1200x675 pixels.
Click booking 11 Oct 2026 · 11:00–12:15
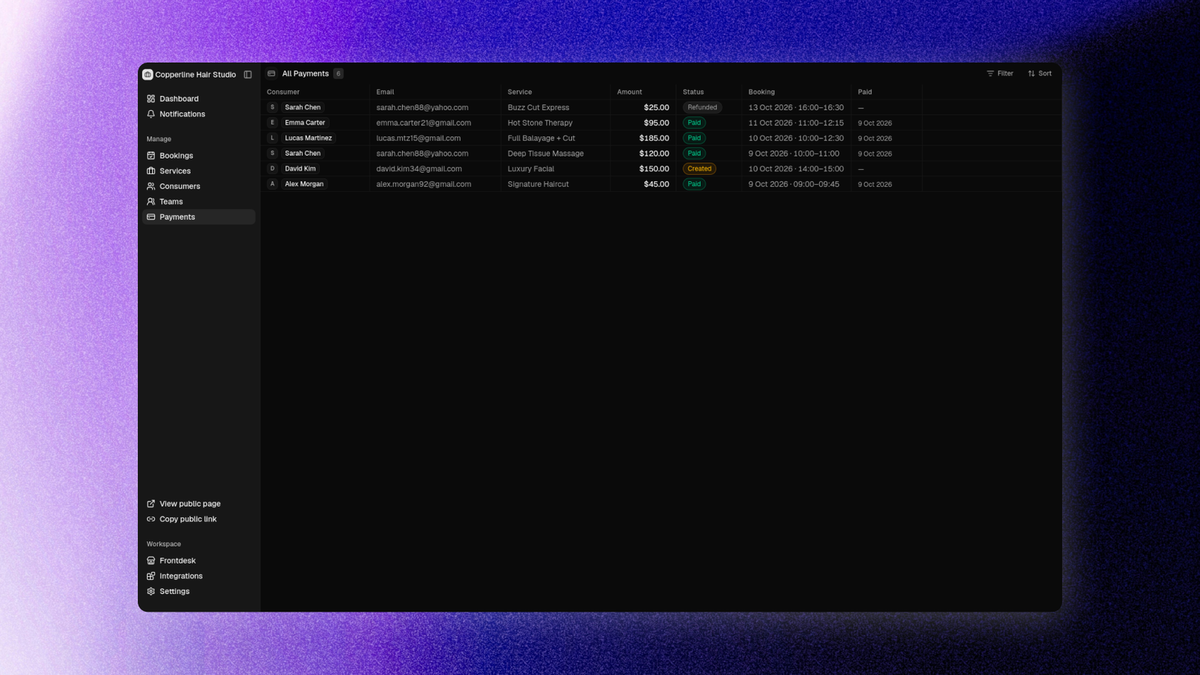coord(796,123)
